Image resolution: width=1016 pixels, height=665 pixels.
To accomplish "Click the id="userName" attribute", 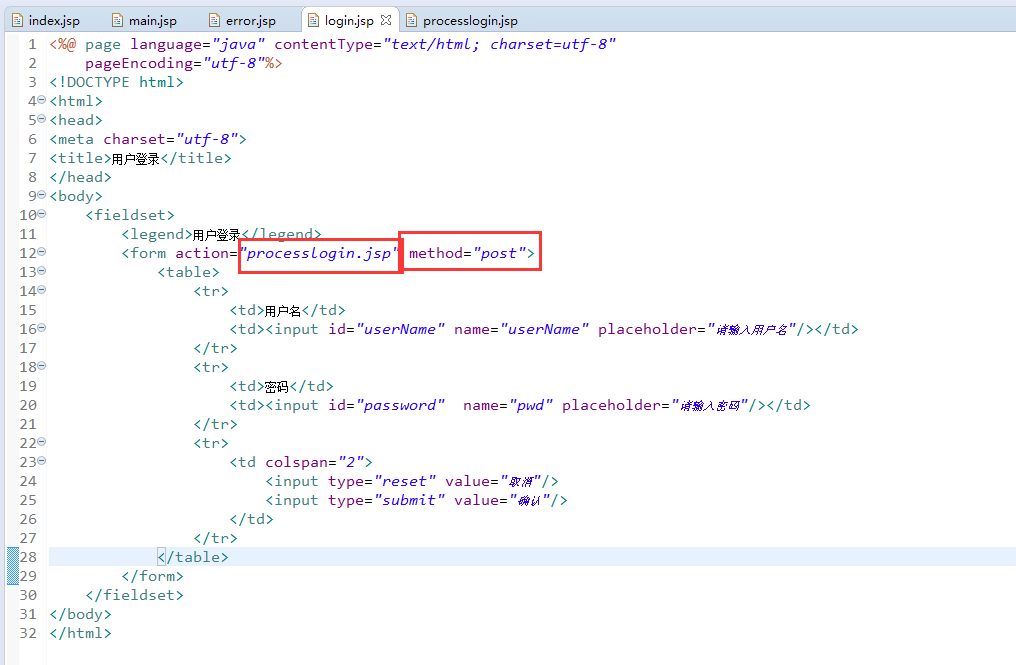I will [386, 329].
